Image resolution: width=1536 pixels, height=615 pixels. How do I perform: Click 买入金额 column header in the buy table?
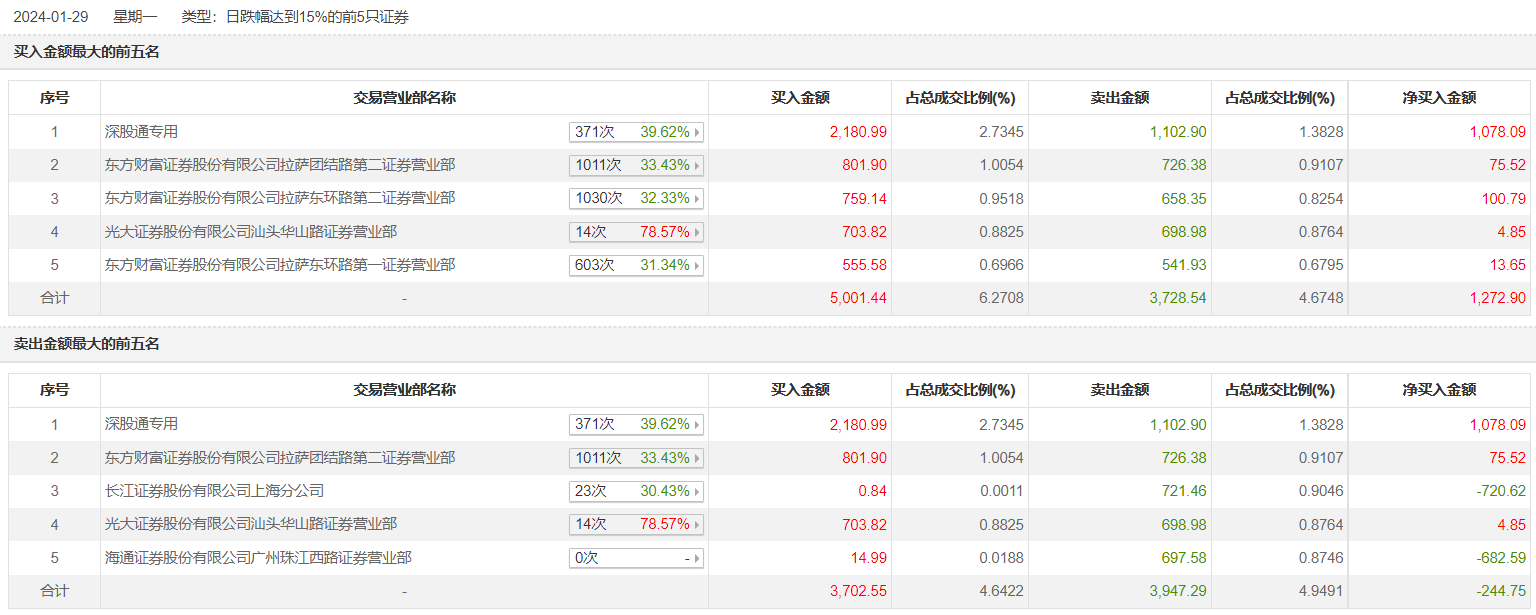click(800, 98)
